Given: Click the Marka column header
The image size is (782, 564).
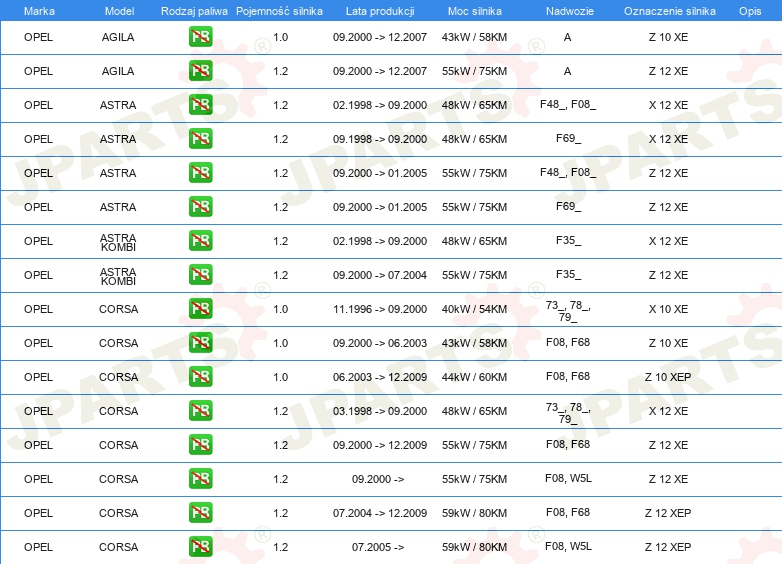Looking at the screenshot, I should 39,11.
